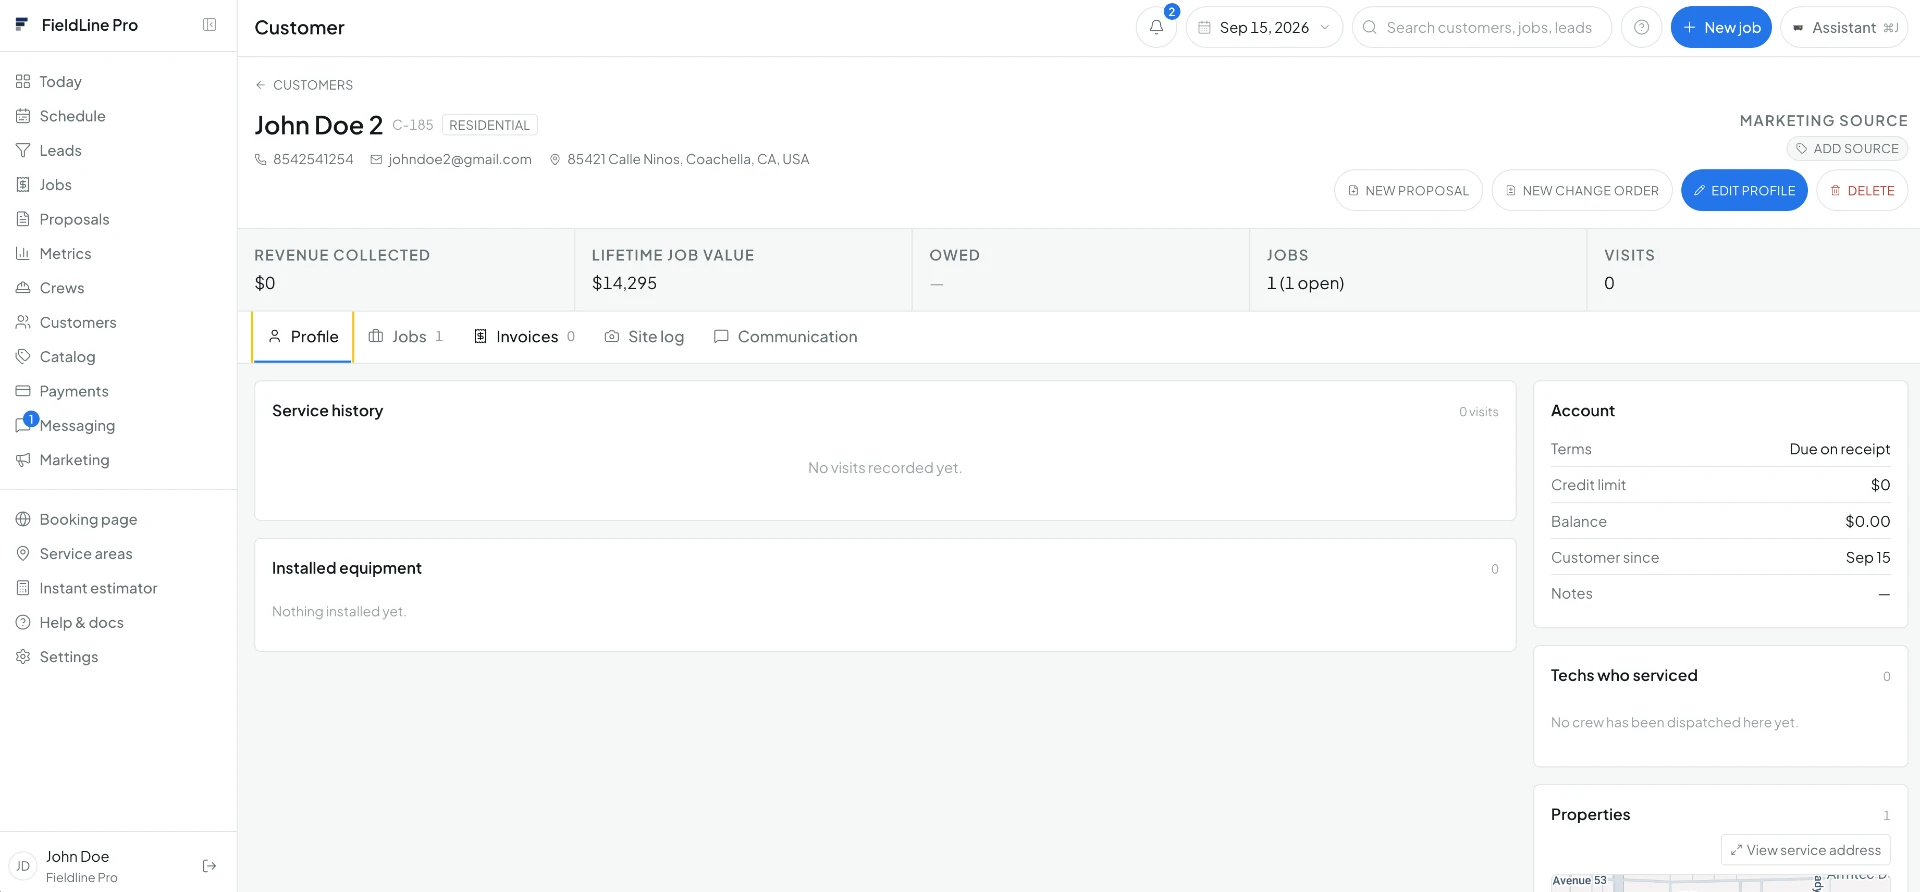Click NEW CHANGE ORDER button
This screenshot has height=892, width=1920.
click(1582, 190)
